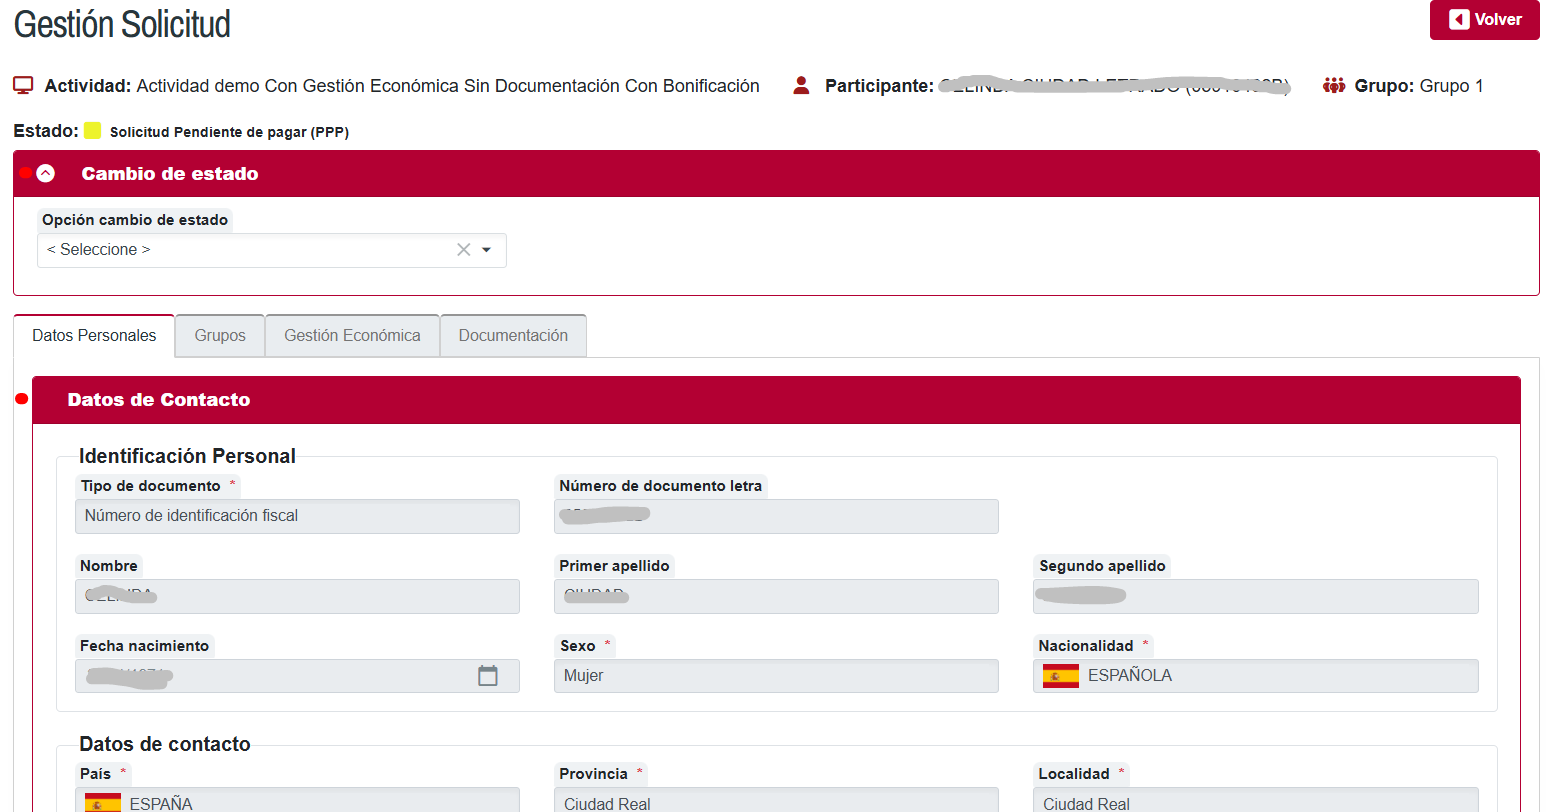The width and height of the screenshot is (1548, 812).
Task: Click the Actividad monitor icon
Action: pyautogui.click(x=24, y=86)
